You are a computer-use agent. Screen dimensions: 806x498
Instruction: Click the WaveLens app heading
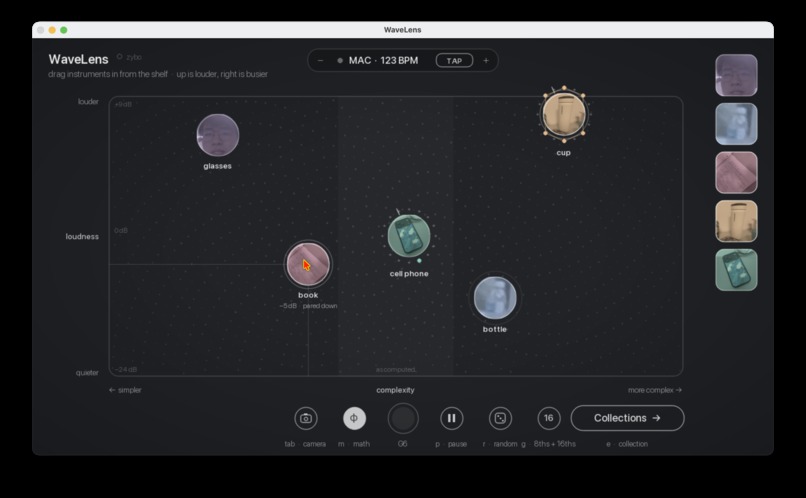(x=79, y=59)
